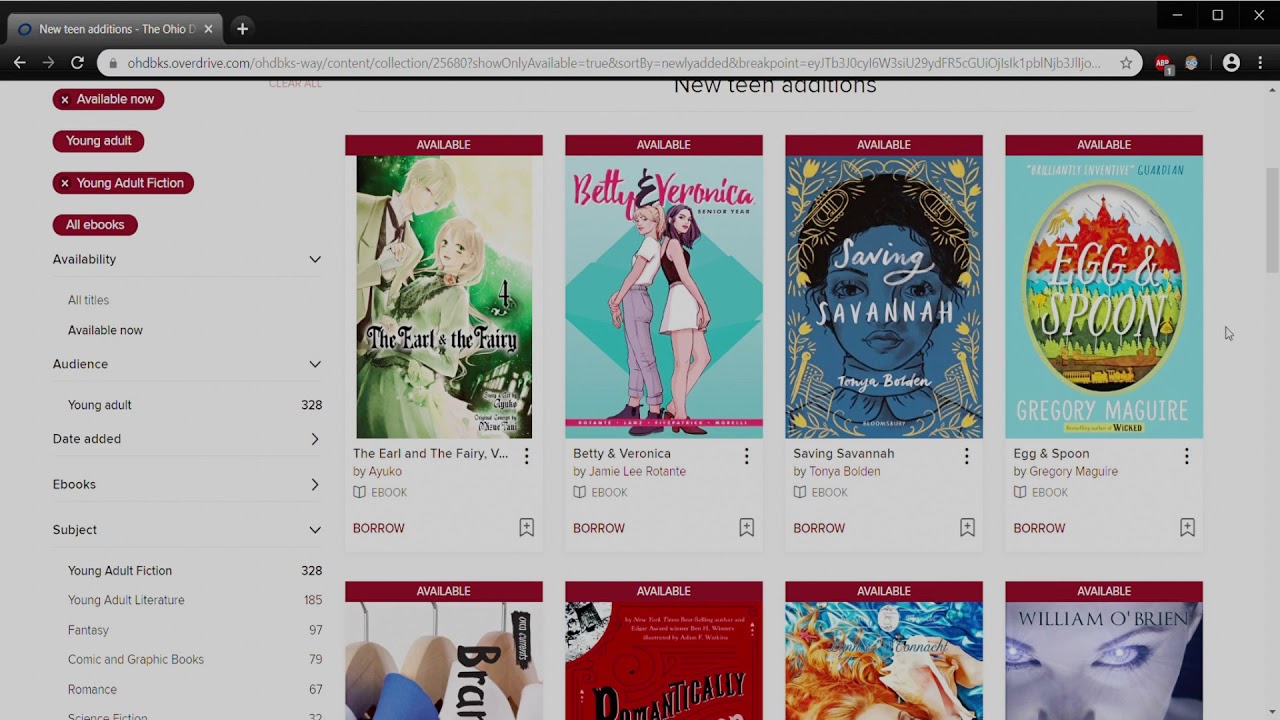1280x720 pixels.
Task: View author Gregory Maguire's page
Action: 1074,472
